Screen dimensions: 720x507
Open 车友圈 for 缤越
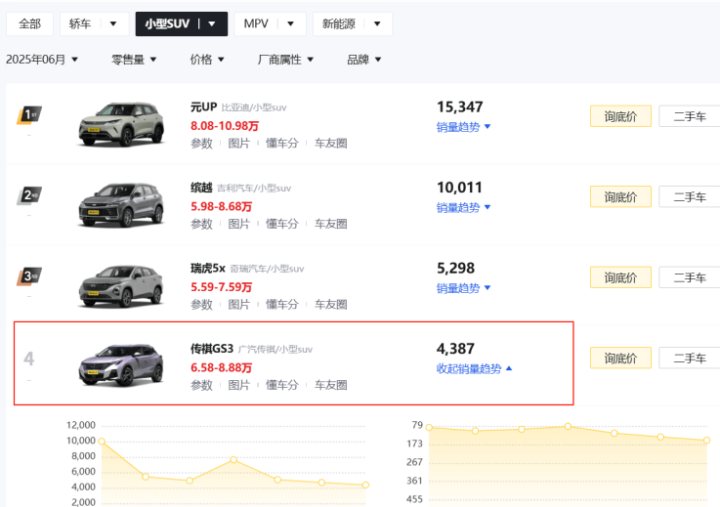tap(331, 224)
